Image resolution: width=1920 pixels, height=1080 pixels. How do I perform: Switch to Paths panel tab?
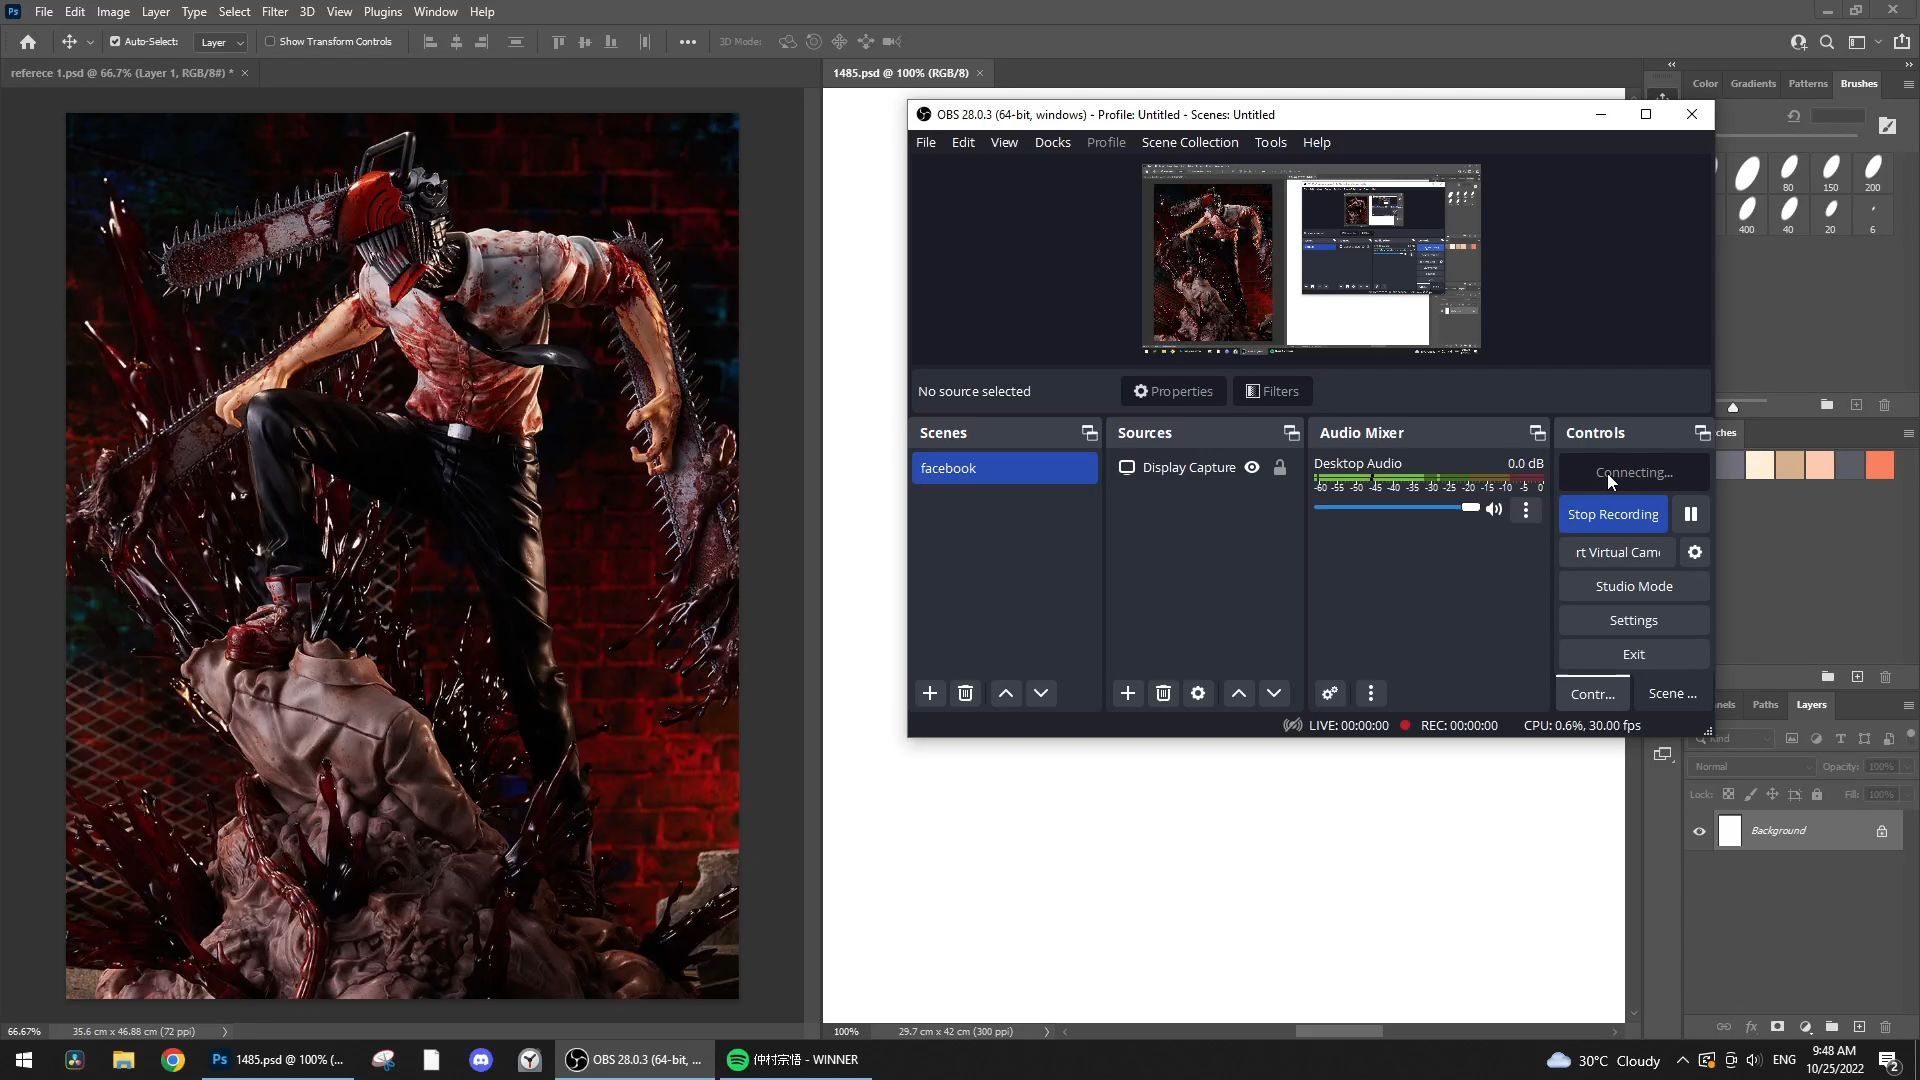1765,705
